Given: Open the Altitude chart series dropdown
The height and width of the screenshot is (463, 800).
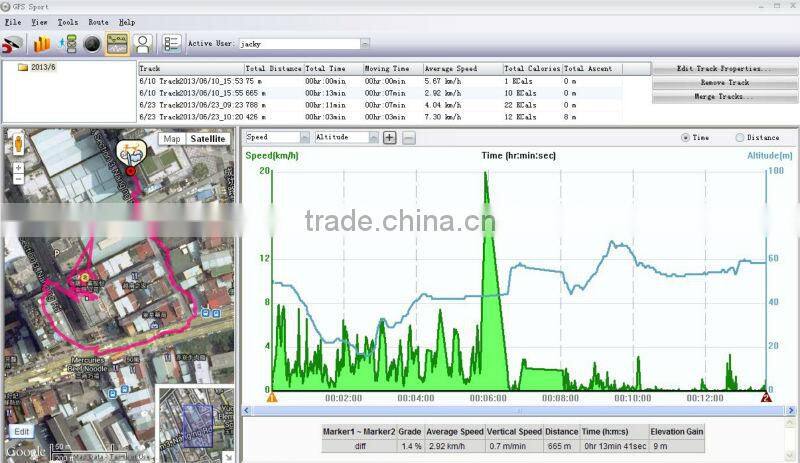Looking at the screenshot, I should click(374, 138).
